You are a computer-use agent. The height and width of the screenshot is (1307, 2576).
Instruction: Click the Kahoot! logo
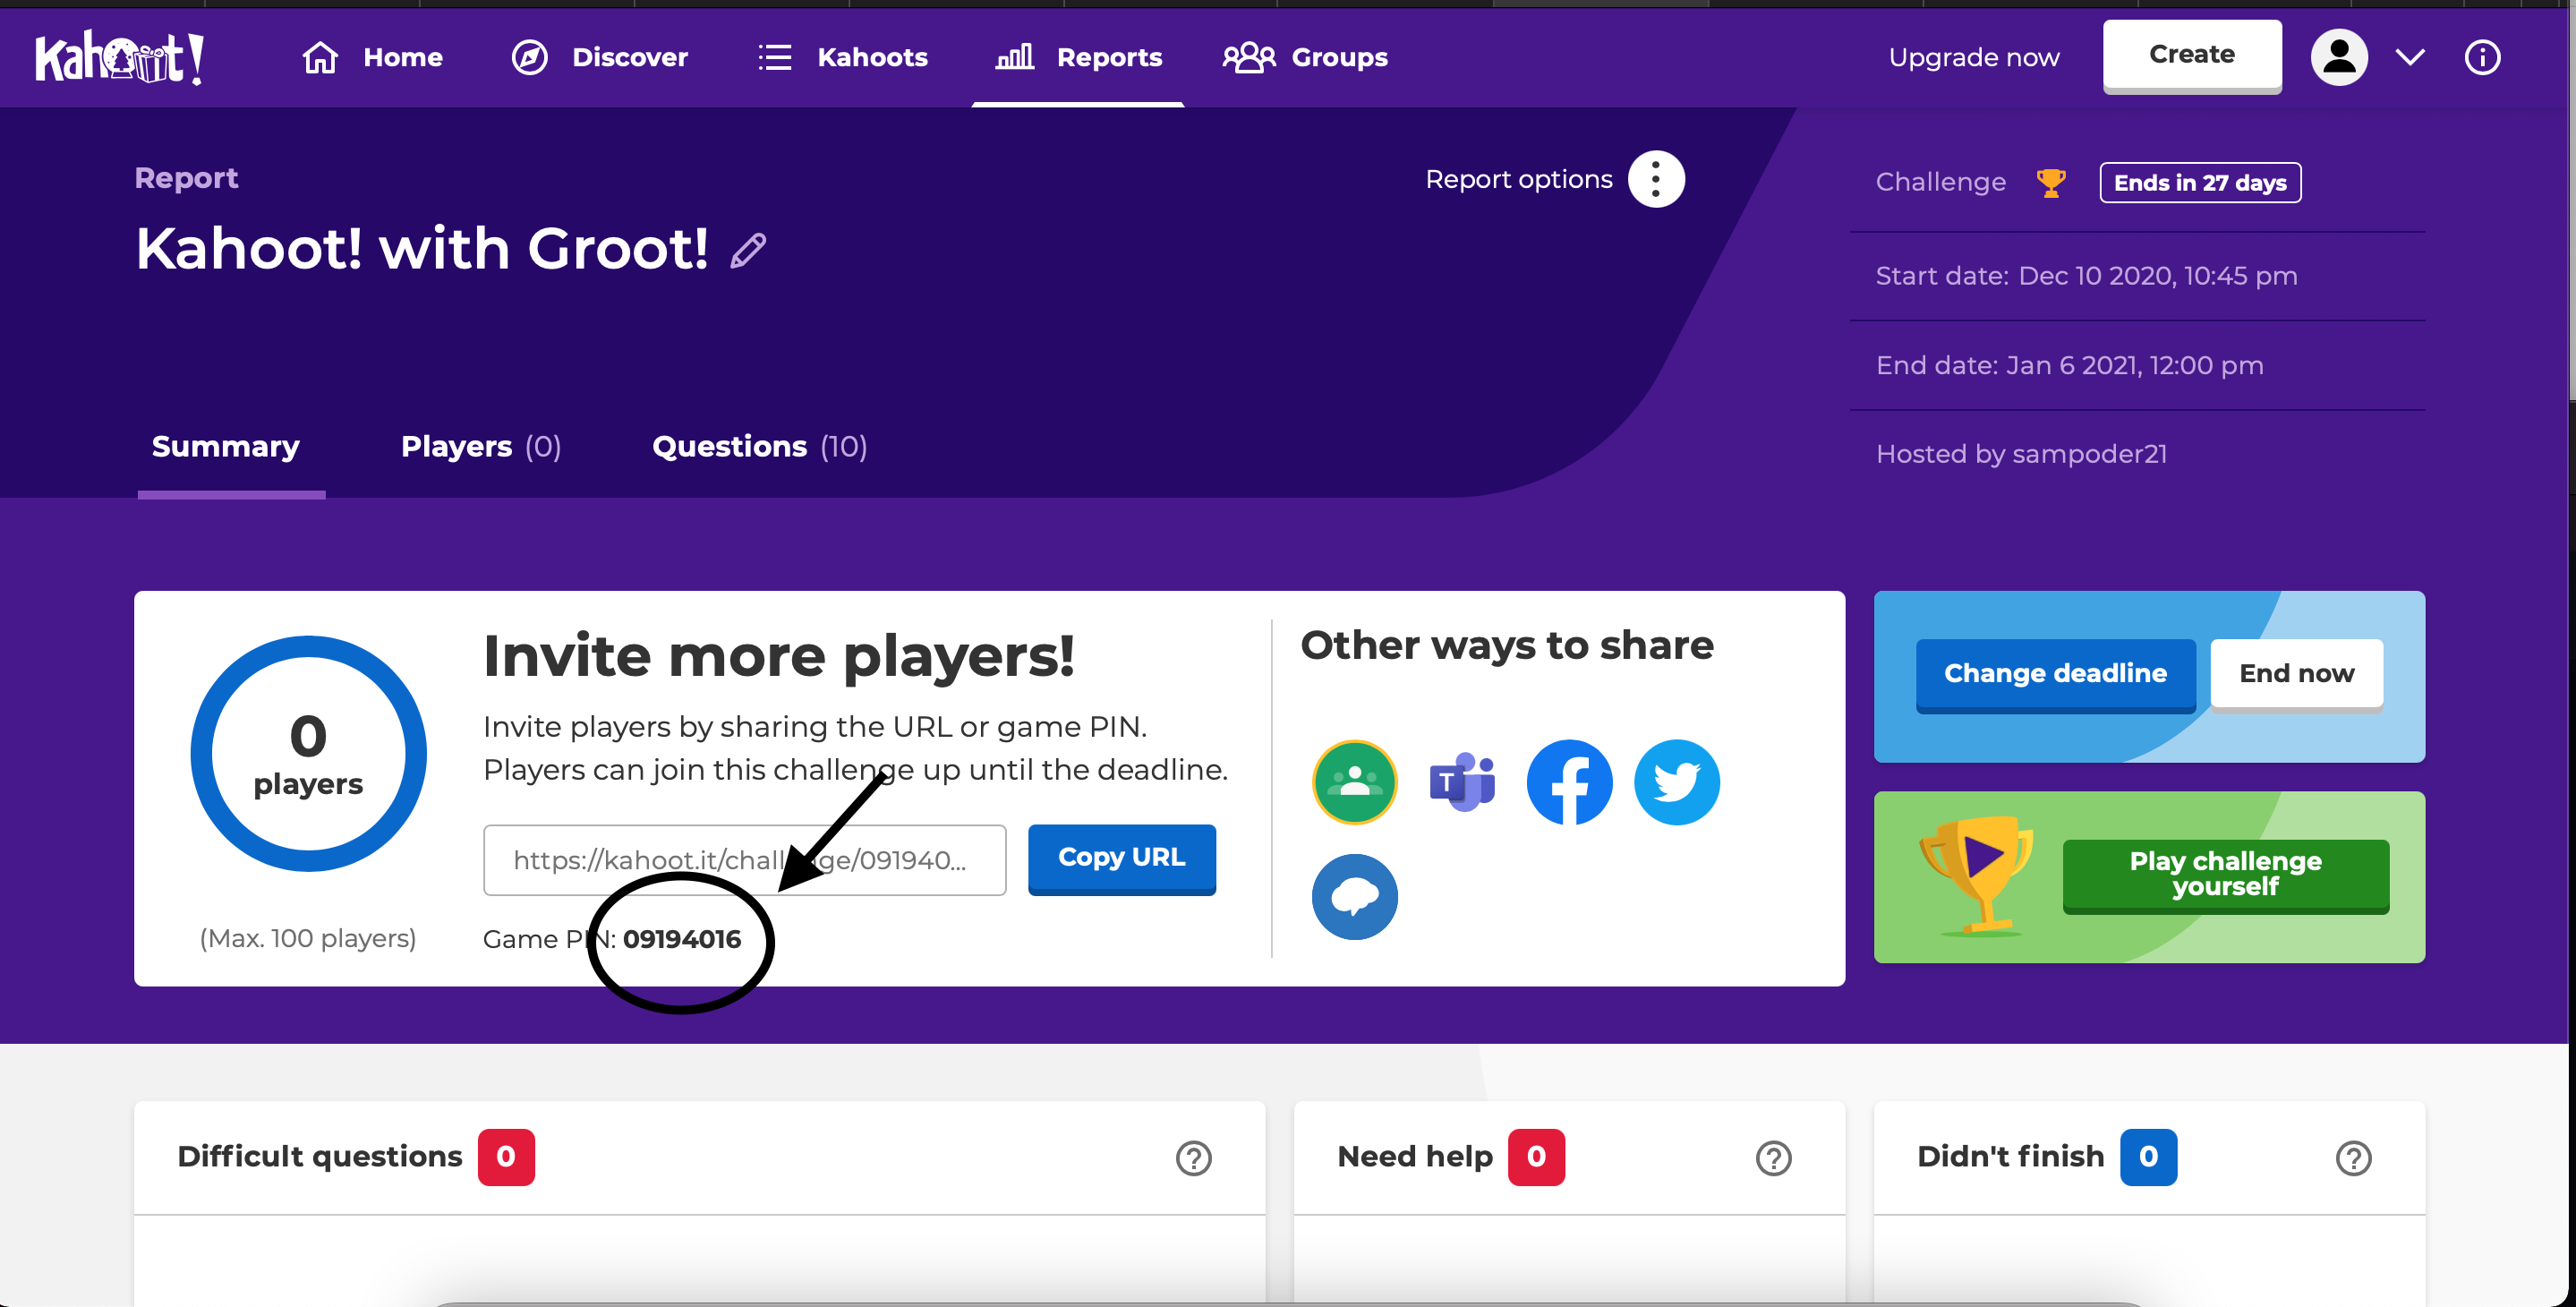120,57
